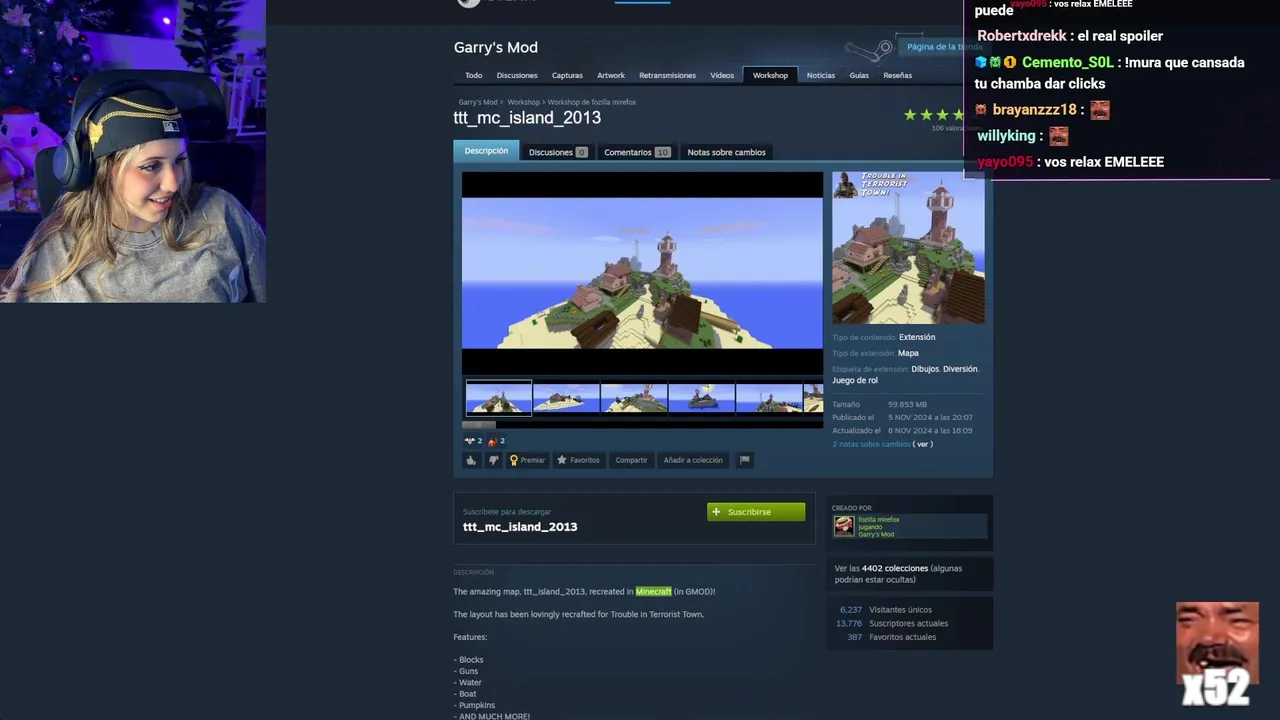Click the Diversión tag
The height and width of the screenshot is (720, 1280).
960,369
